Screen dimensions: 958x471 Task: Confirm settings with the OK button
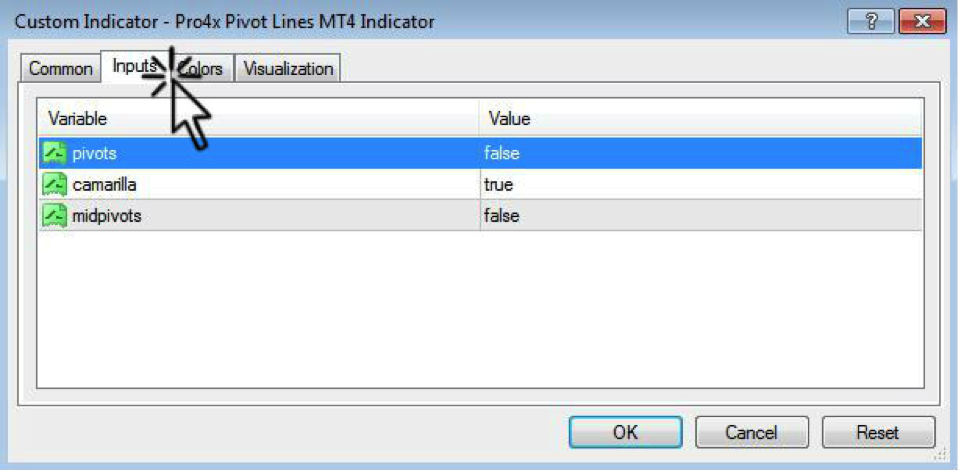click(x=625, y=433)
